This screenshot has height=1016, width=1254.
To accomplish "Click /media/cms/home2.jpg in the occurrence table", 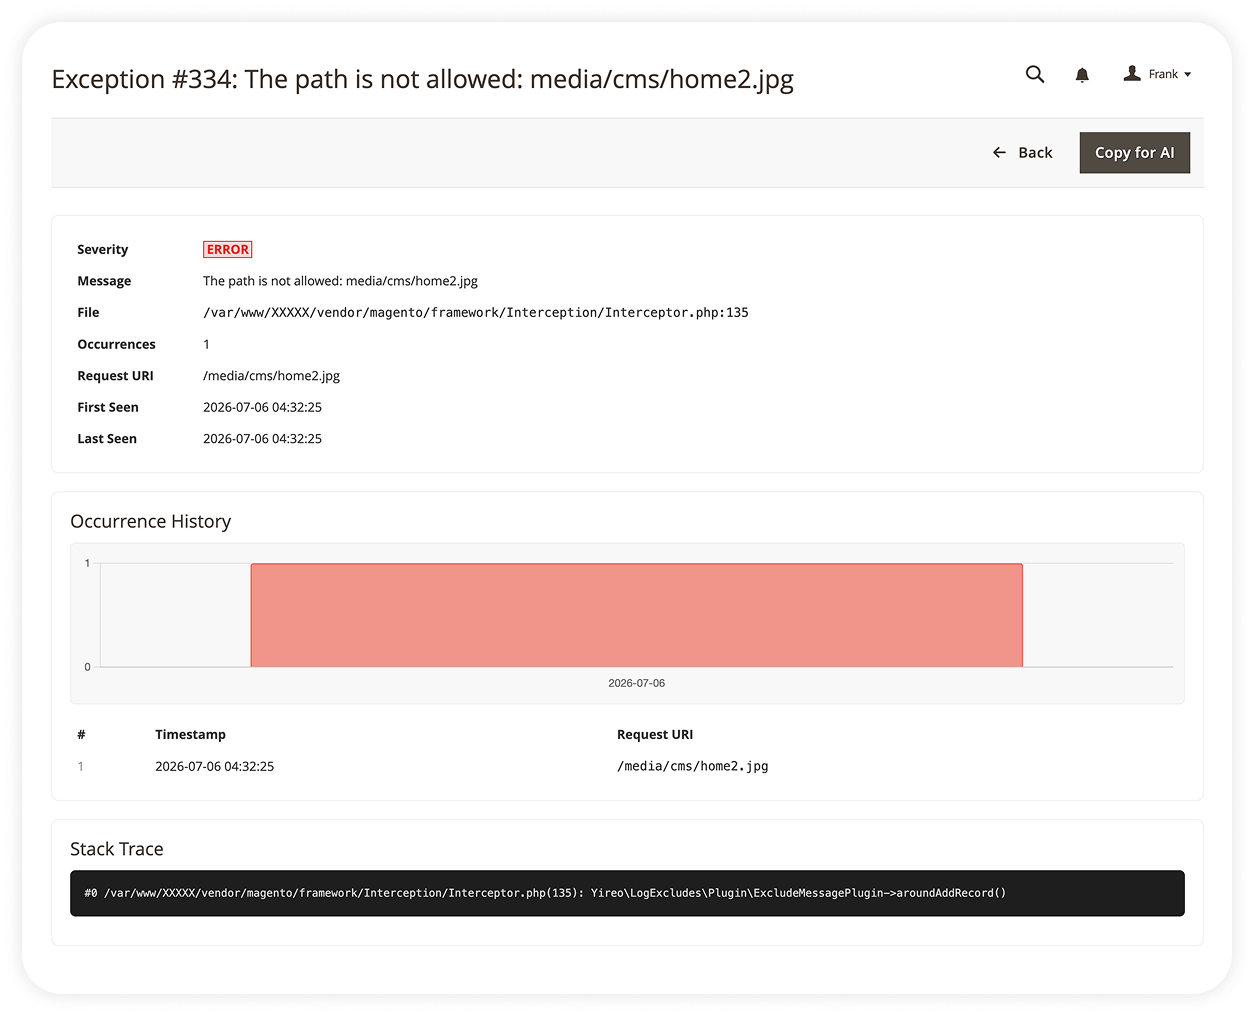I will [x=693, y=767].
